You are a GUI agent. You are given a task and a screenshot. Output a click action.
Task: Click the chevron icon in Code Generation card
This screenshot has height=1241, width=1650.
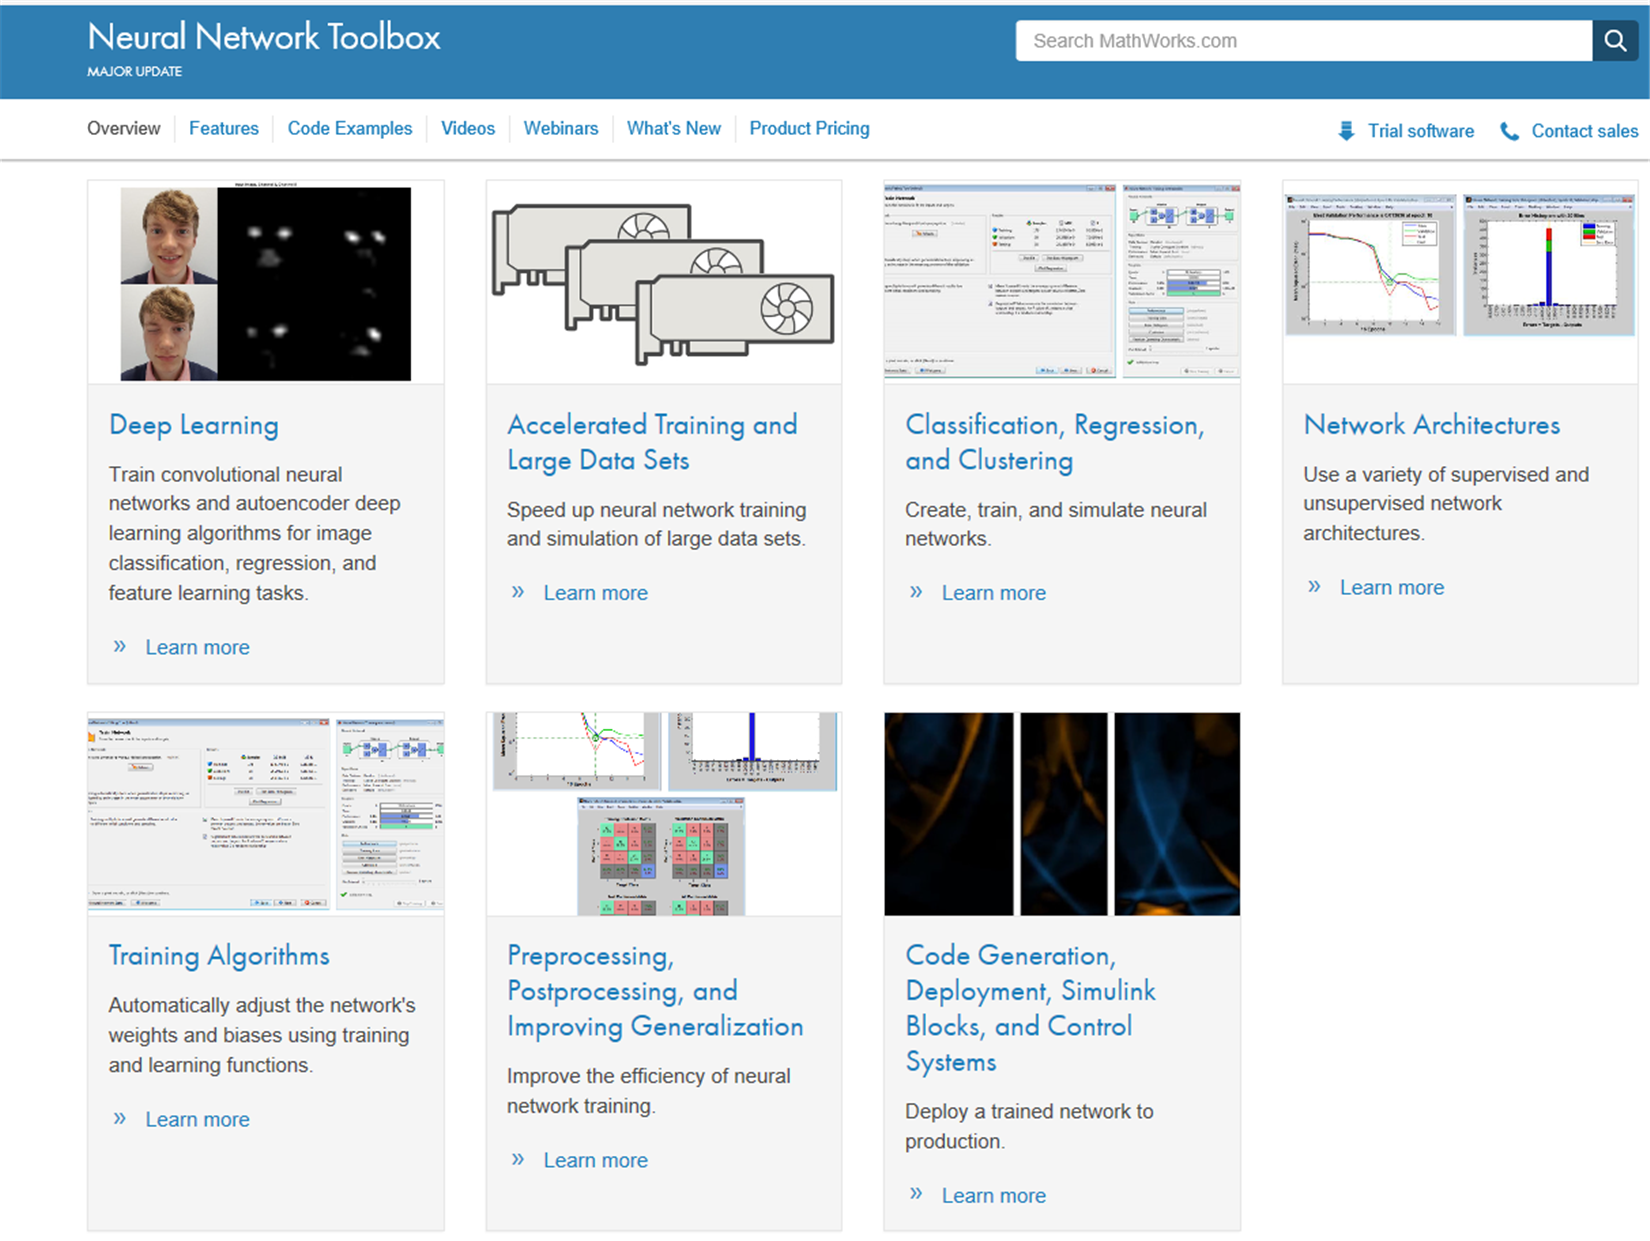pyautogui.click(x=916, y=1194)
